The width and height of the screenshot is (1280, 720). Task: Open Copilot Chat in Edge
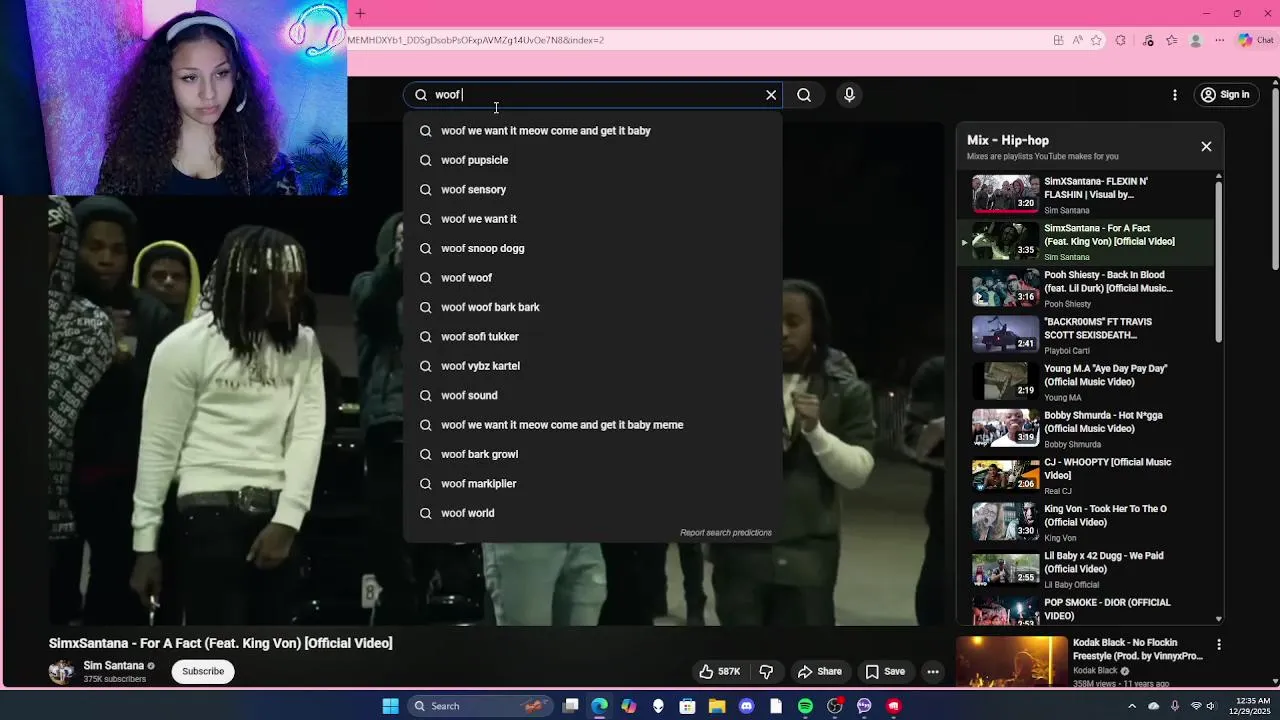click(1256, 40)
